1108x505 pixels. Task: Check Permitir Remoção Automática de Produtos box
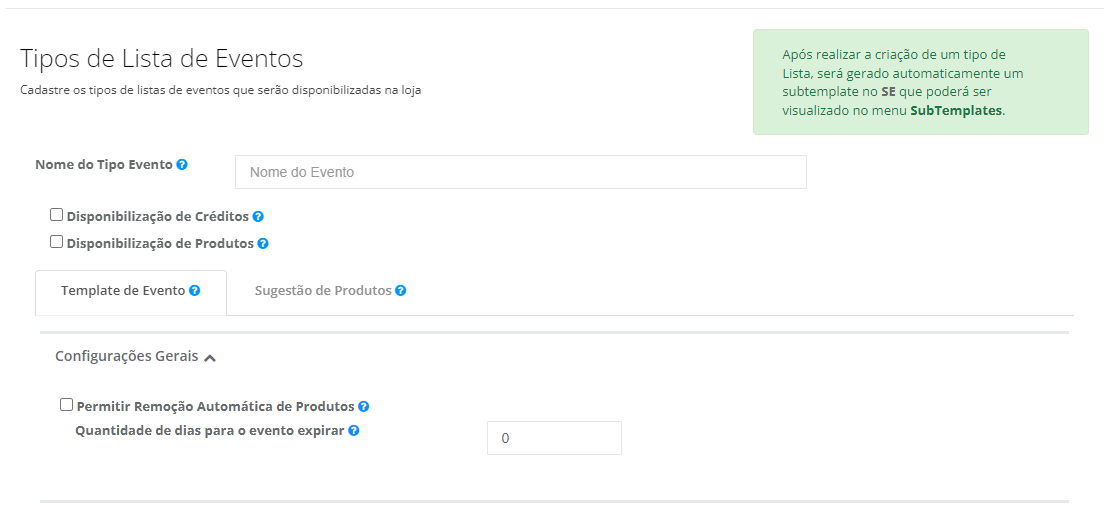tap(66, 405)
